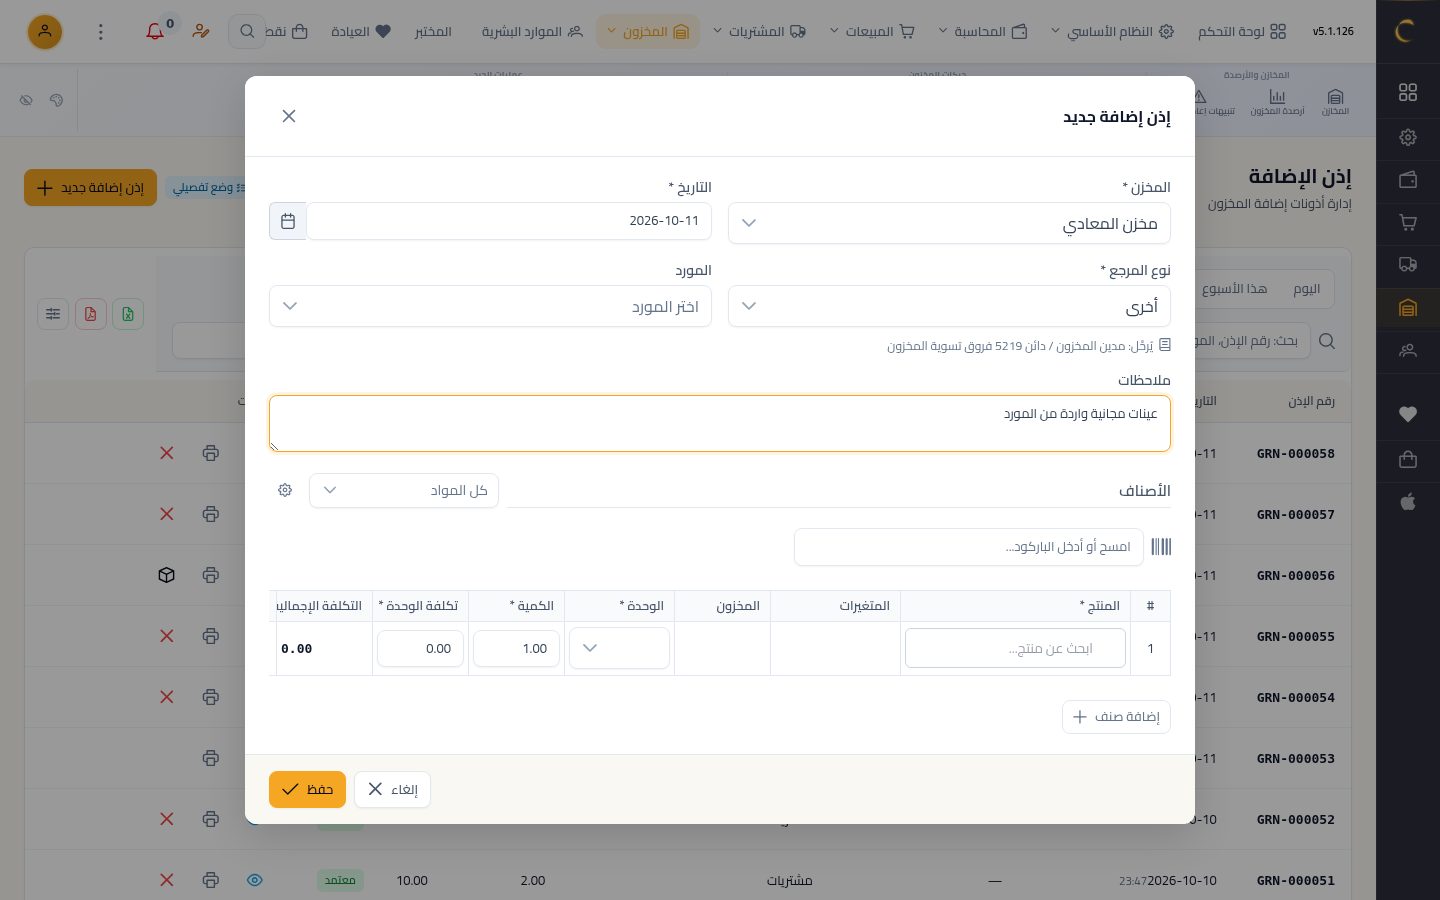
Task: Click إلغاء cancel button
Action: [x=392, y=789]
